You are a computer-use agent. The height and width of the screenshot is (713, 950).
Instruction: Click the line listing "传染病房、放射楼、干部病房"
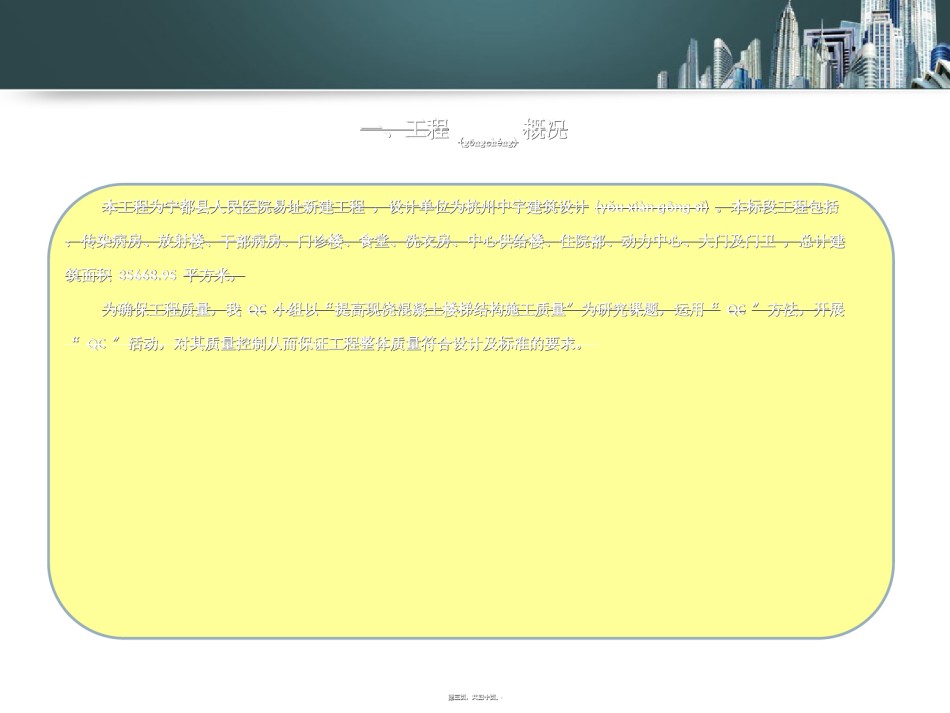tap(455, 242)
